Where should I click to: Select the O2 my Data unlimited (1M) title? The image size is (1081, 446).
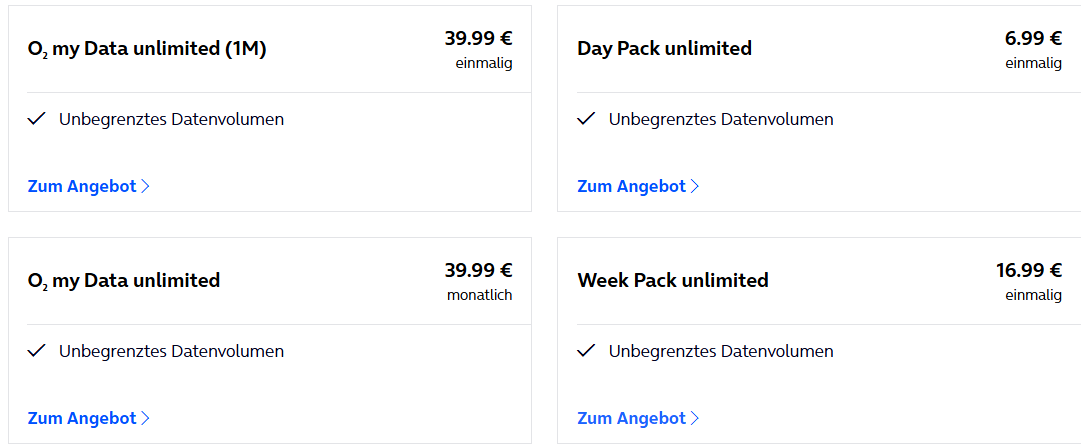coord(147,50)
